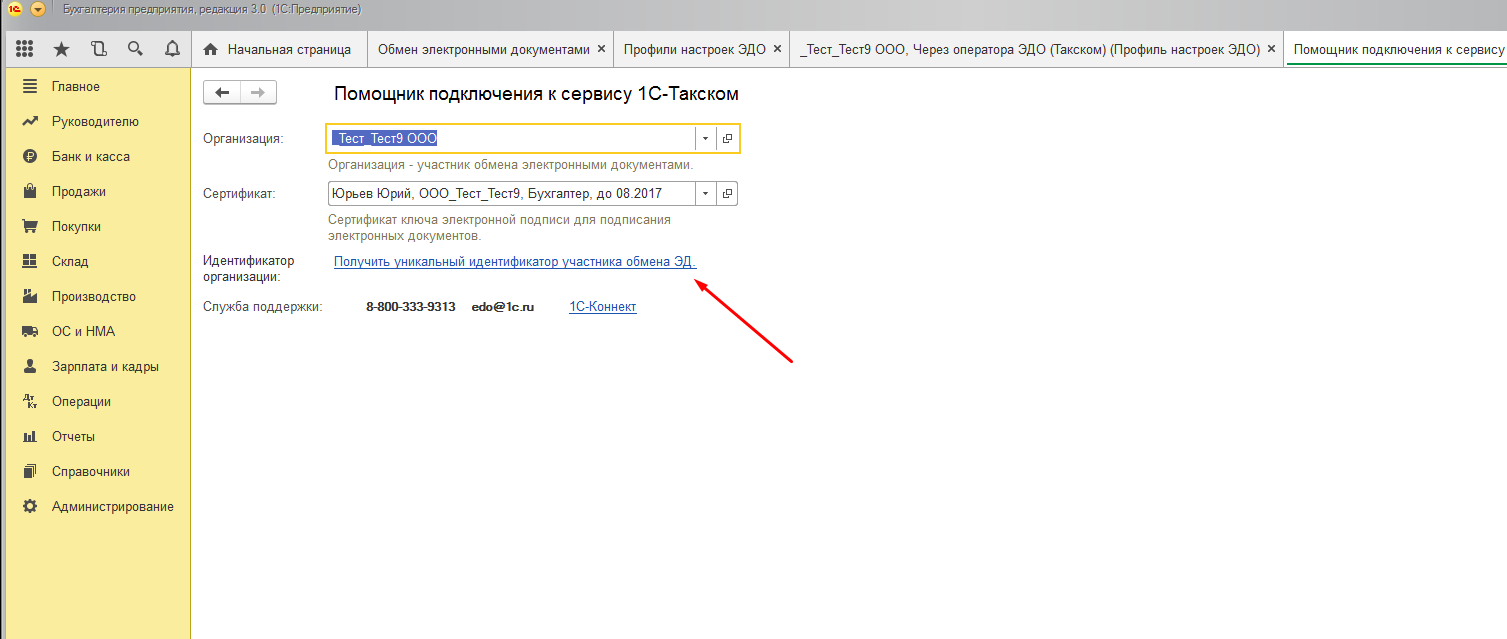This screenshot has width=1507, height=639.
Task: Click the Организация input field
Action: pyautogui.click(x=511, y=139)
